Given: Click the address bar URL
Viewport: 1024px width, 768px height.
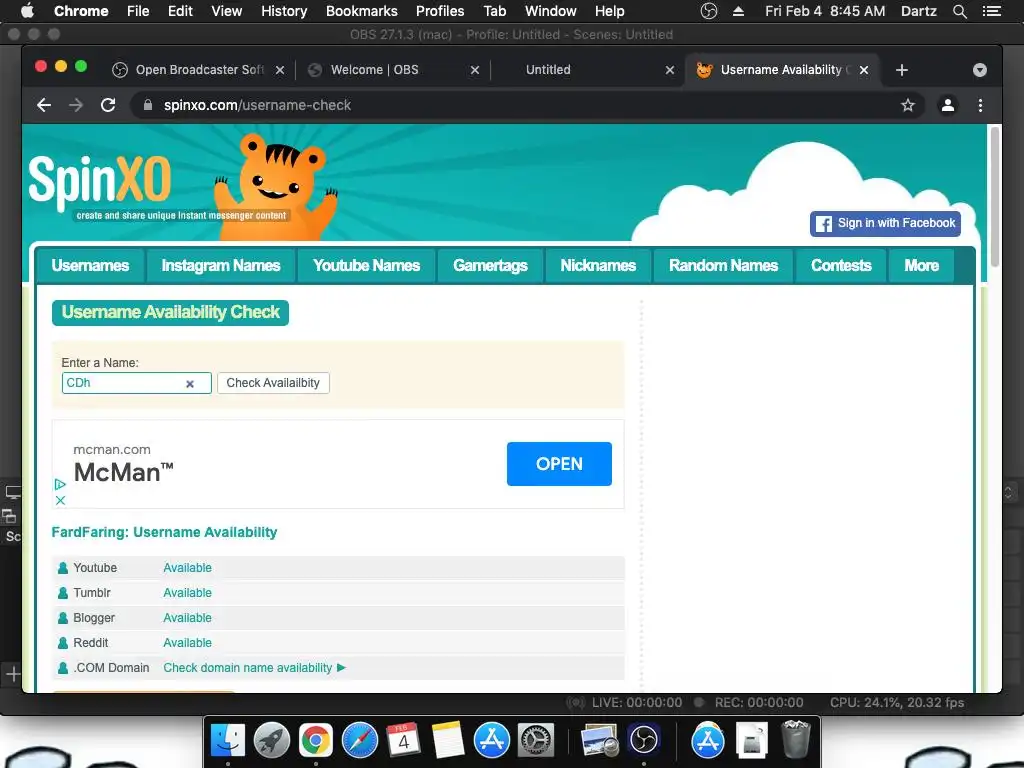Looking at the screenshot, I should pos(257,105).
